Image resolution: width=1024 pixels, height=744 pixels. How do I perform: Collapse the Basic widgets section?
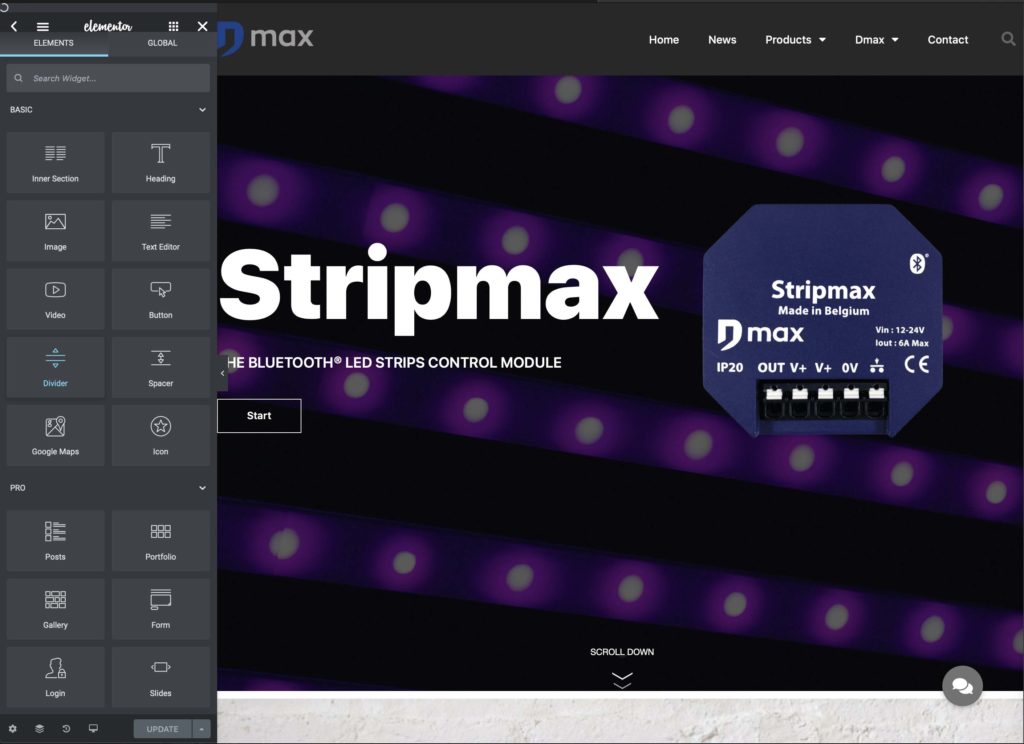(x=202, y=110)
